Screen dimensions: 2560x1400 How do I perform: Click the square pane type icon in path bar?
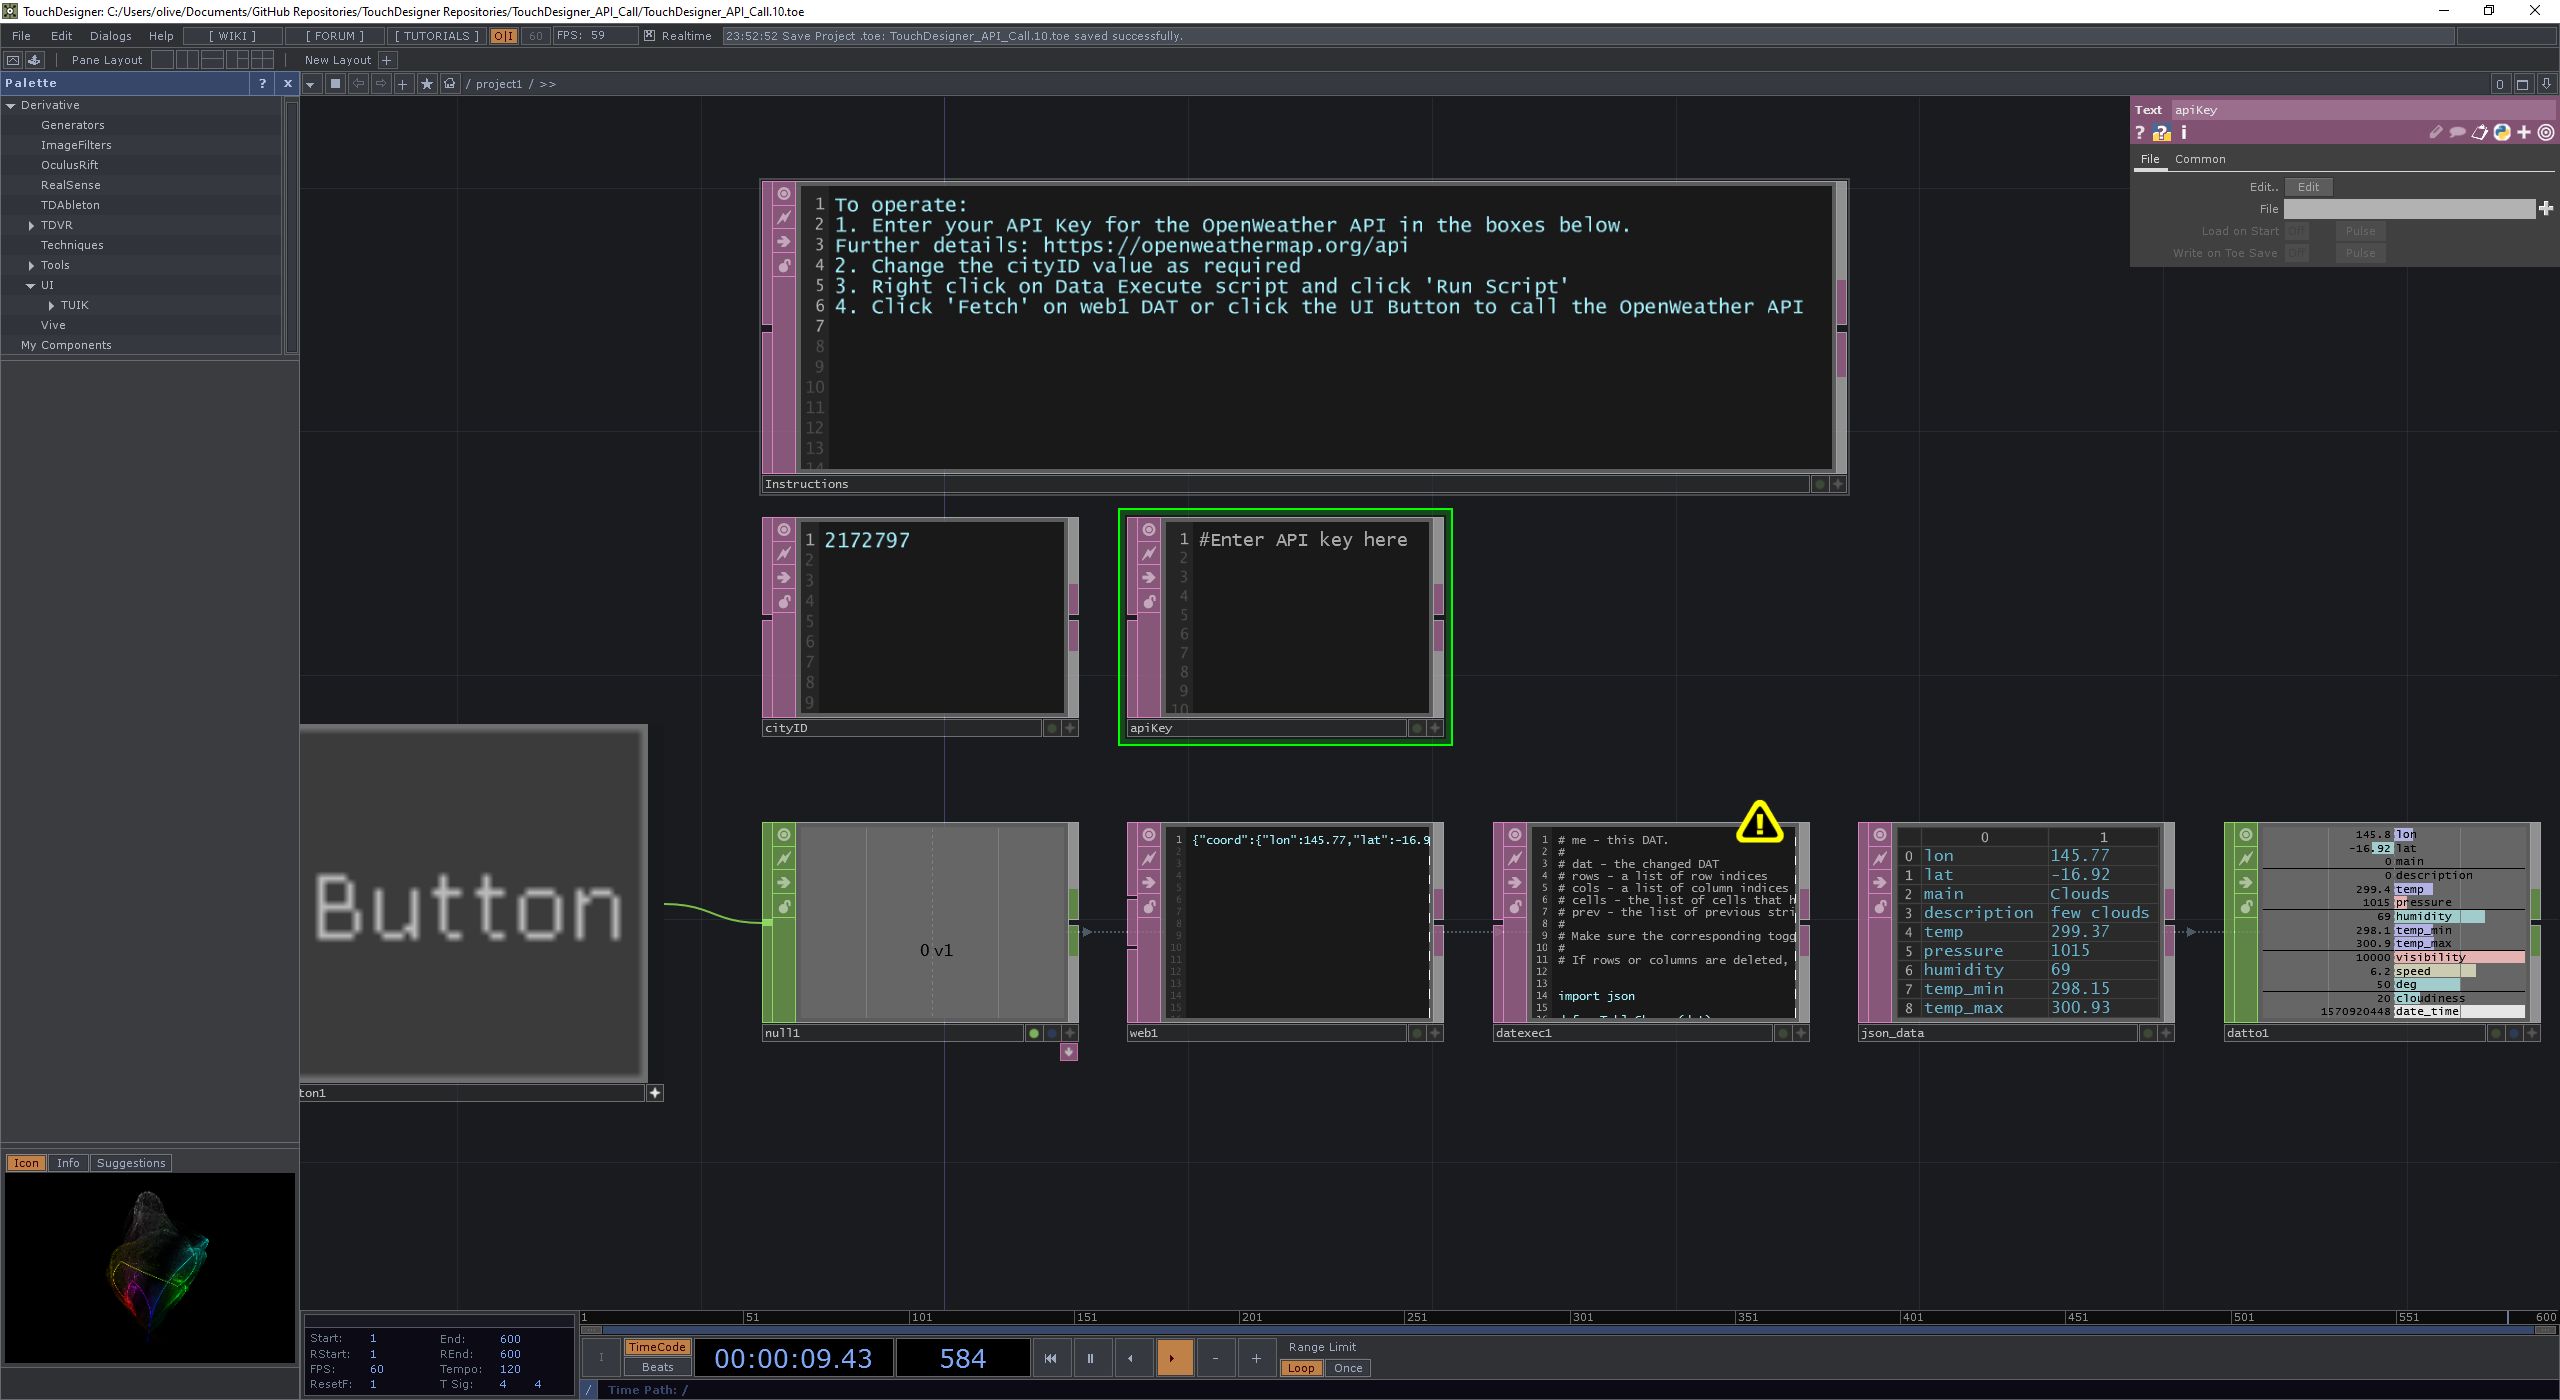[335, 84]
